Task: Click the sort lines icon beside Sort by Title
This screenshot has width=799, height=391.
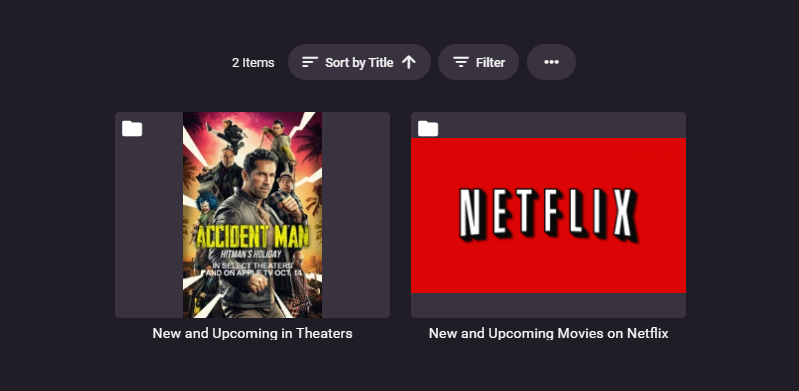Action: [x=310, y=62]
